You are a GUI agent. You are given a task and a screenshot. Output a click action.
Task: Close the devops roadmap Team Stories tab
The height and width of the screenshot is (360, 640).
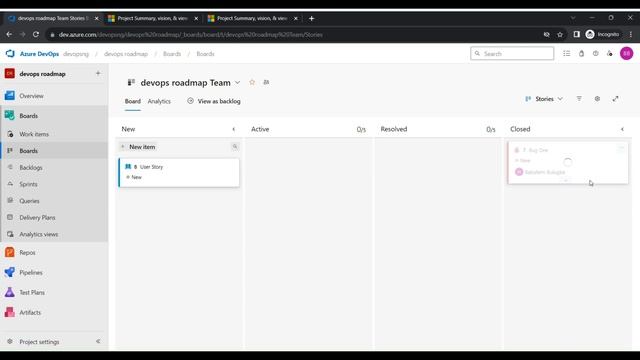tap(97, 18)
